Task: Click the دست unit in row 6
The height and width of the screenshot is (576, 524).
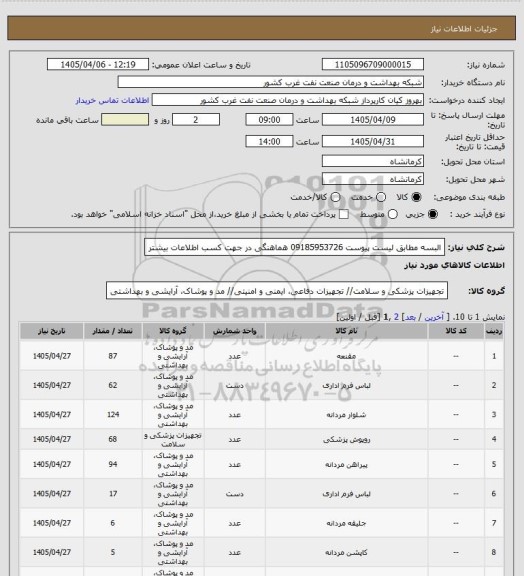Action: 234,494
